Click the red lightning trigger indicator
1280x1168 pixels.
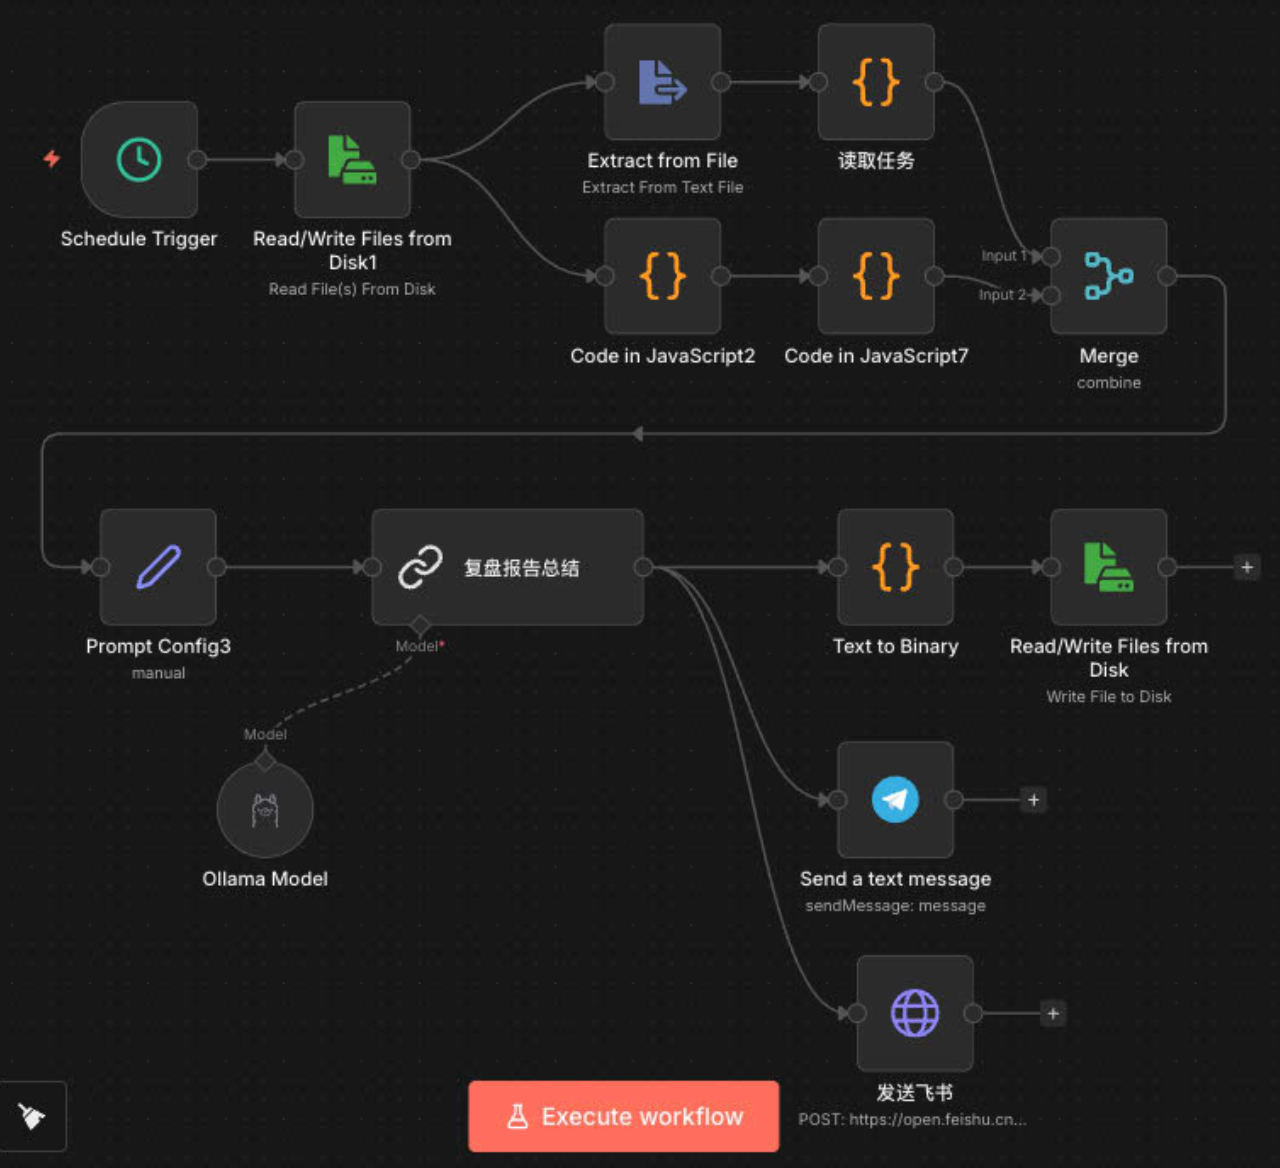pos(52,159)
